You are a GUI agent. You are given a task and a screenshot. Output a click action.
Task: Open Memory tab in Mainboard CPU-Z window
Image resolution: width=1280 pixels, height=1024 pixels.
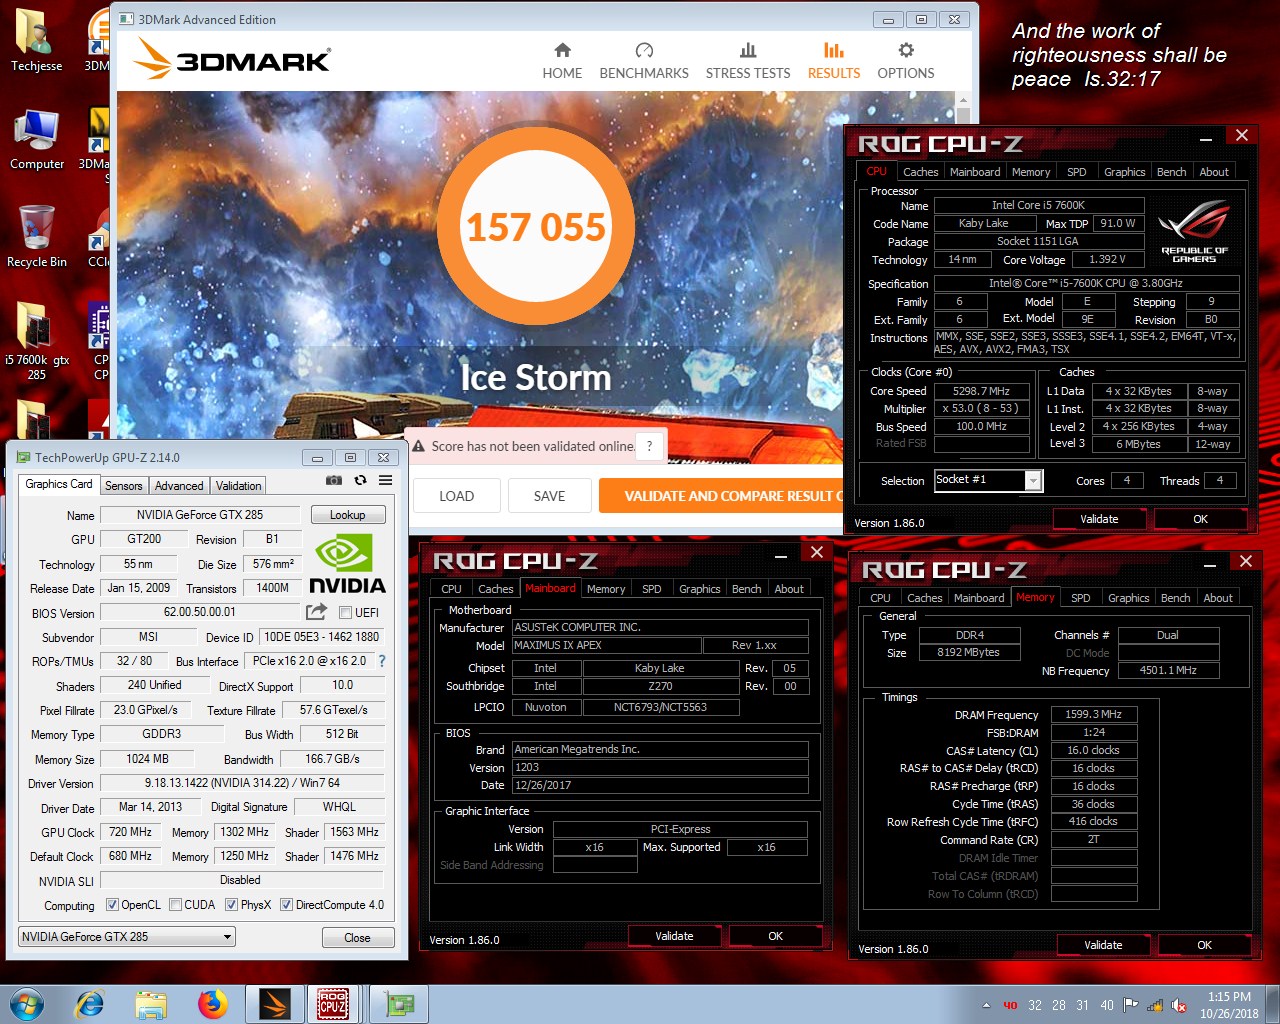coord(606,589)
